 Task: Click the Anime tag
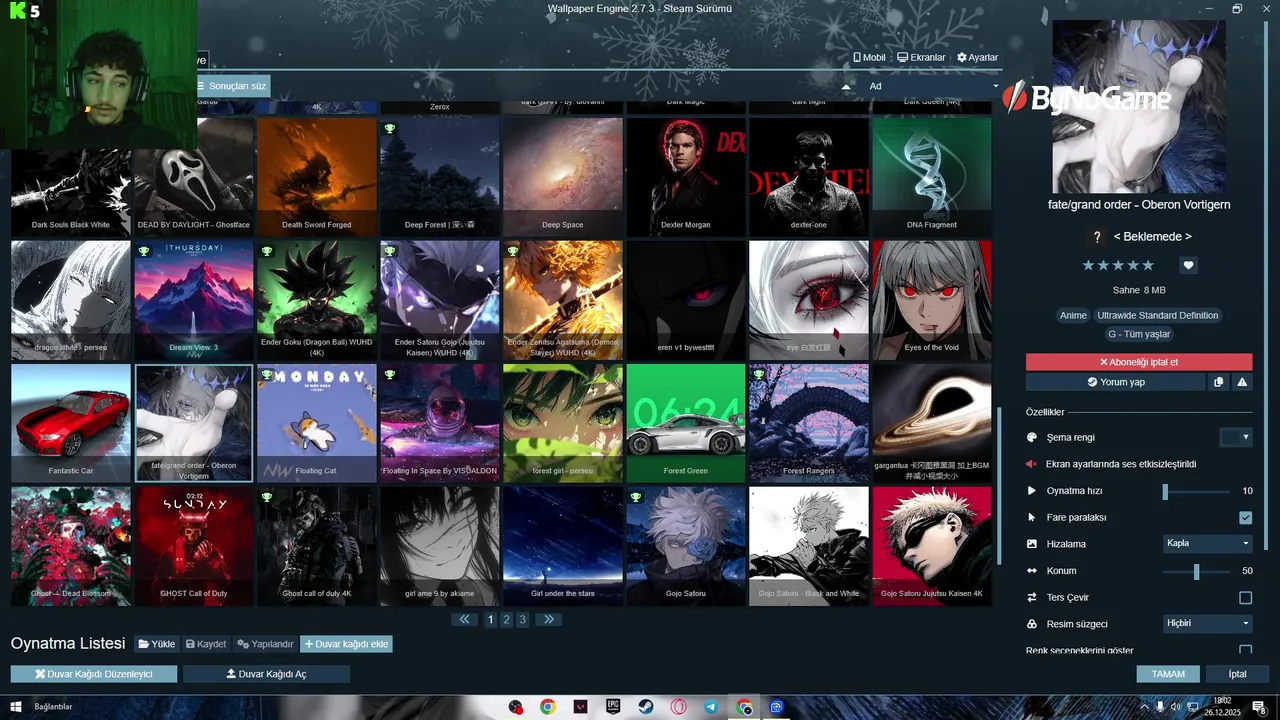(1073, 315)
